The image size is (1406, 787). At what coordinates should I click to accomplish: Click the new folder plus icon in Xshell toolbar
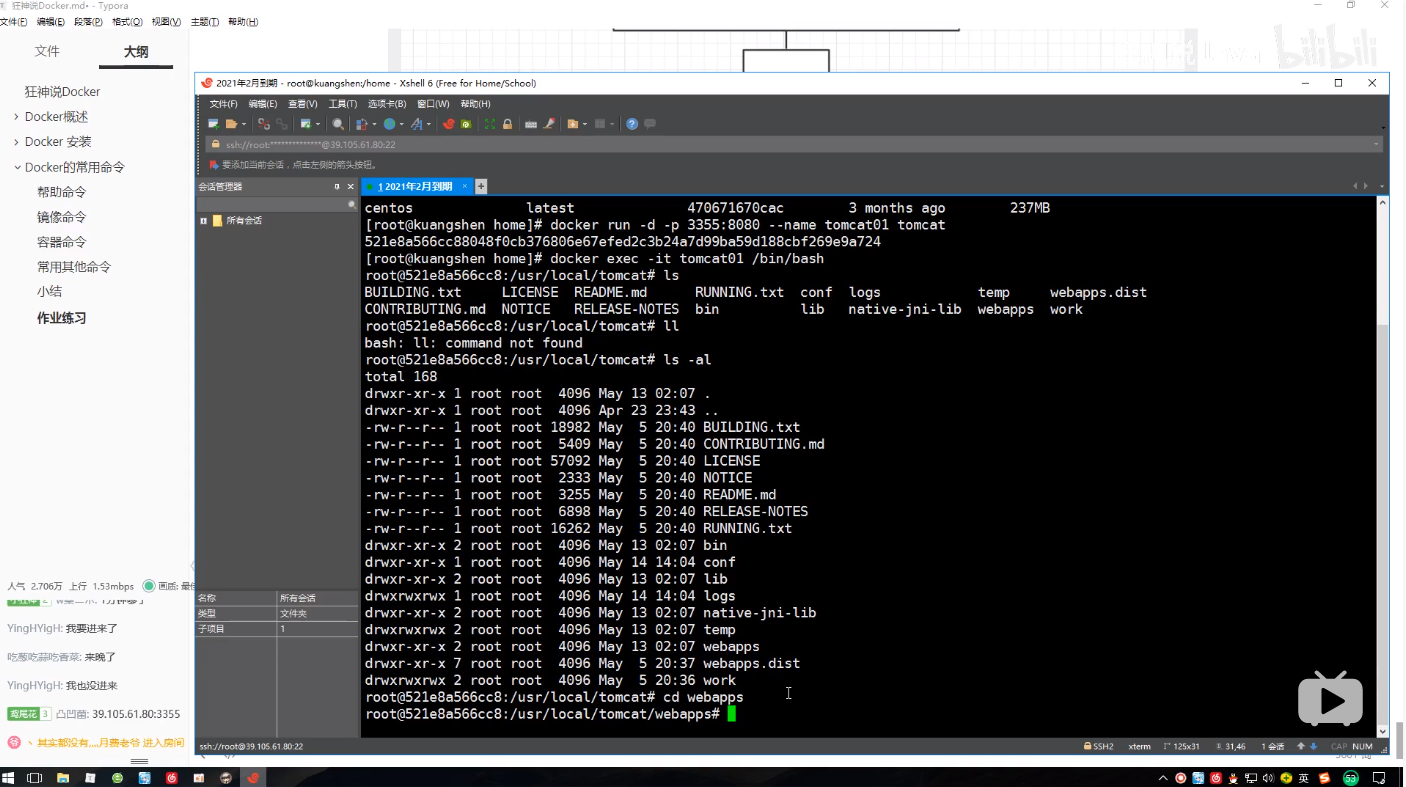point(573,124)
